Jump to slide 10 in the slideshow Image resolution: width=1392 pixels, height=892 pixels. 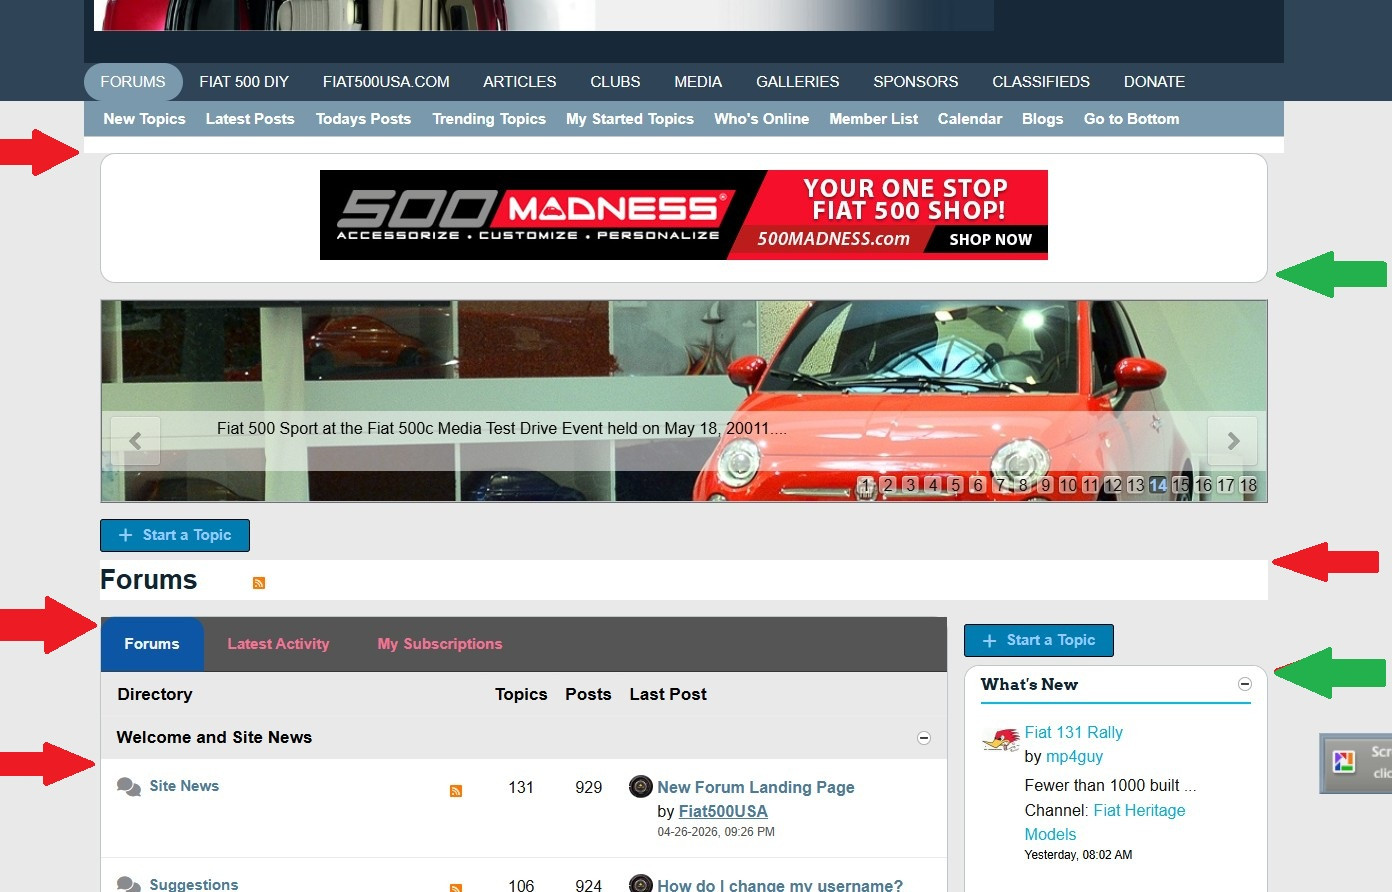click(1068, 485)
